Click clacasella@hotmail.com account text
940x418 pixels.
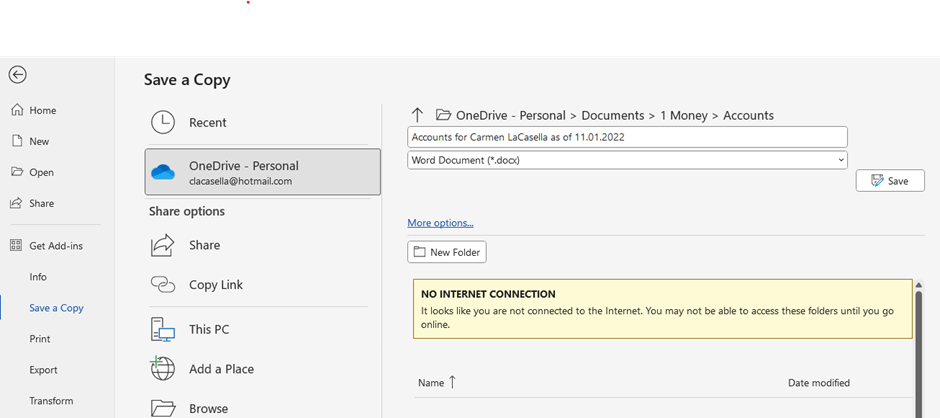[x=240, y=181]
